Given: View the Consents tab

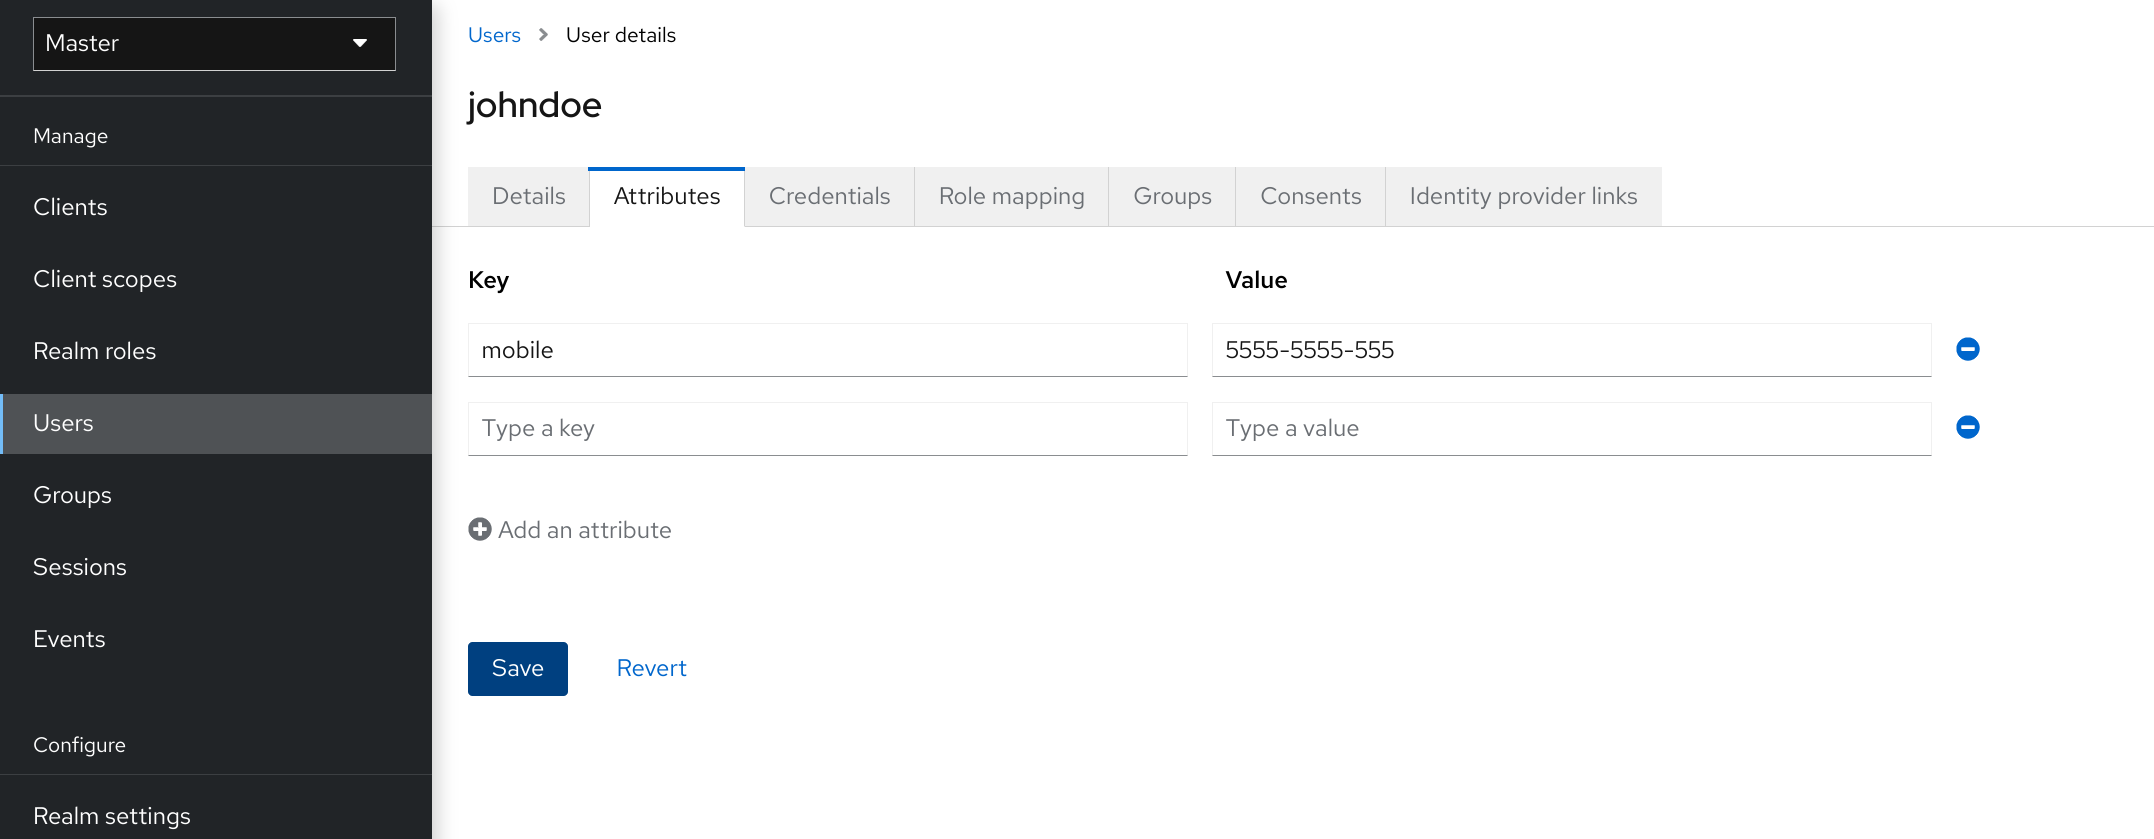Looking at the screenshot, I should 1310,196.
